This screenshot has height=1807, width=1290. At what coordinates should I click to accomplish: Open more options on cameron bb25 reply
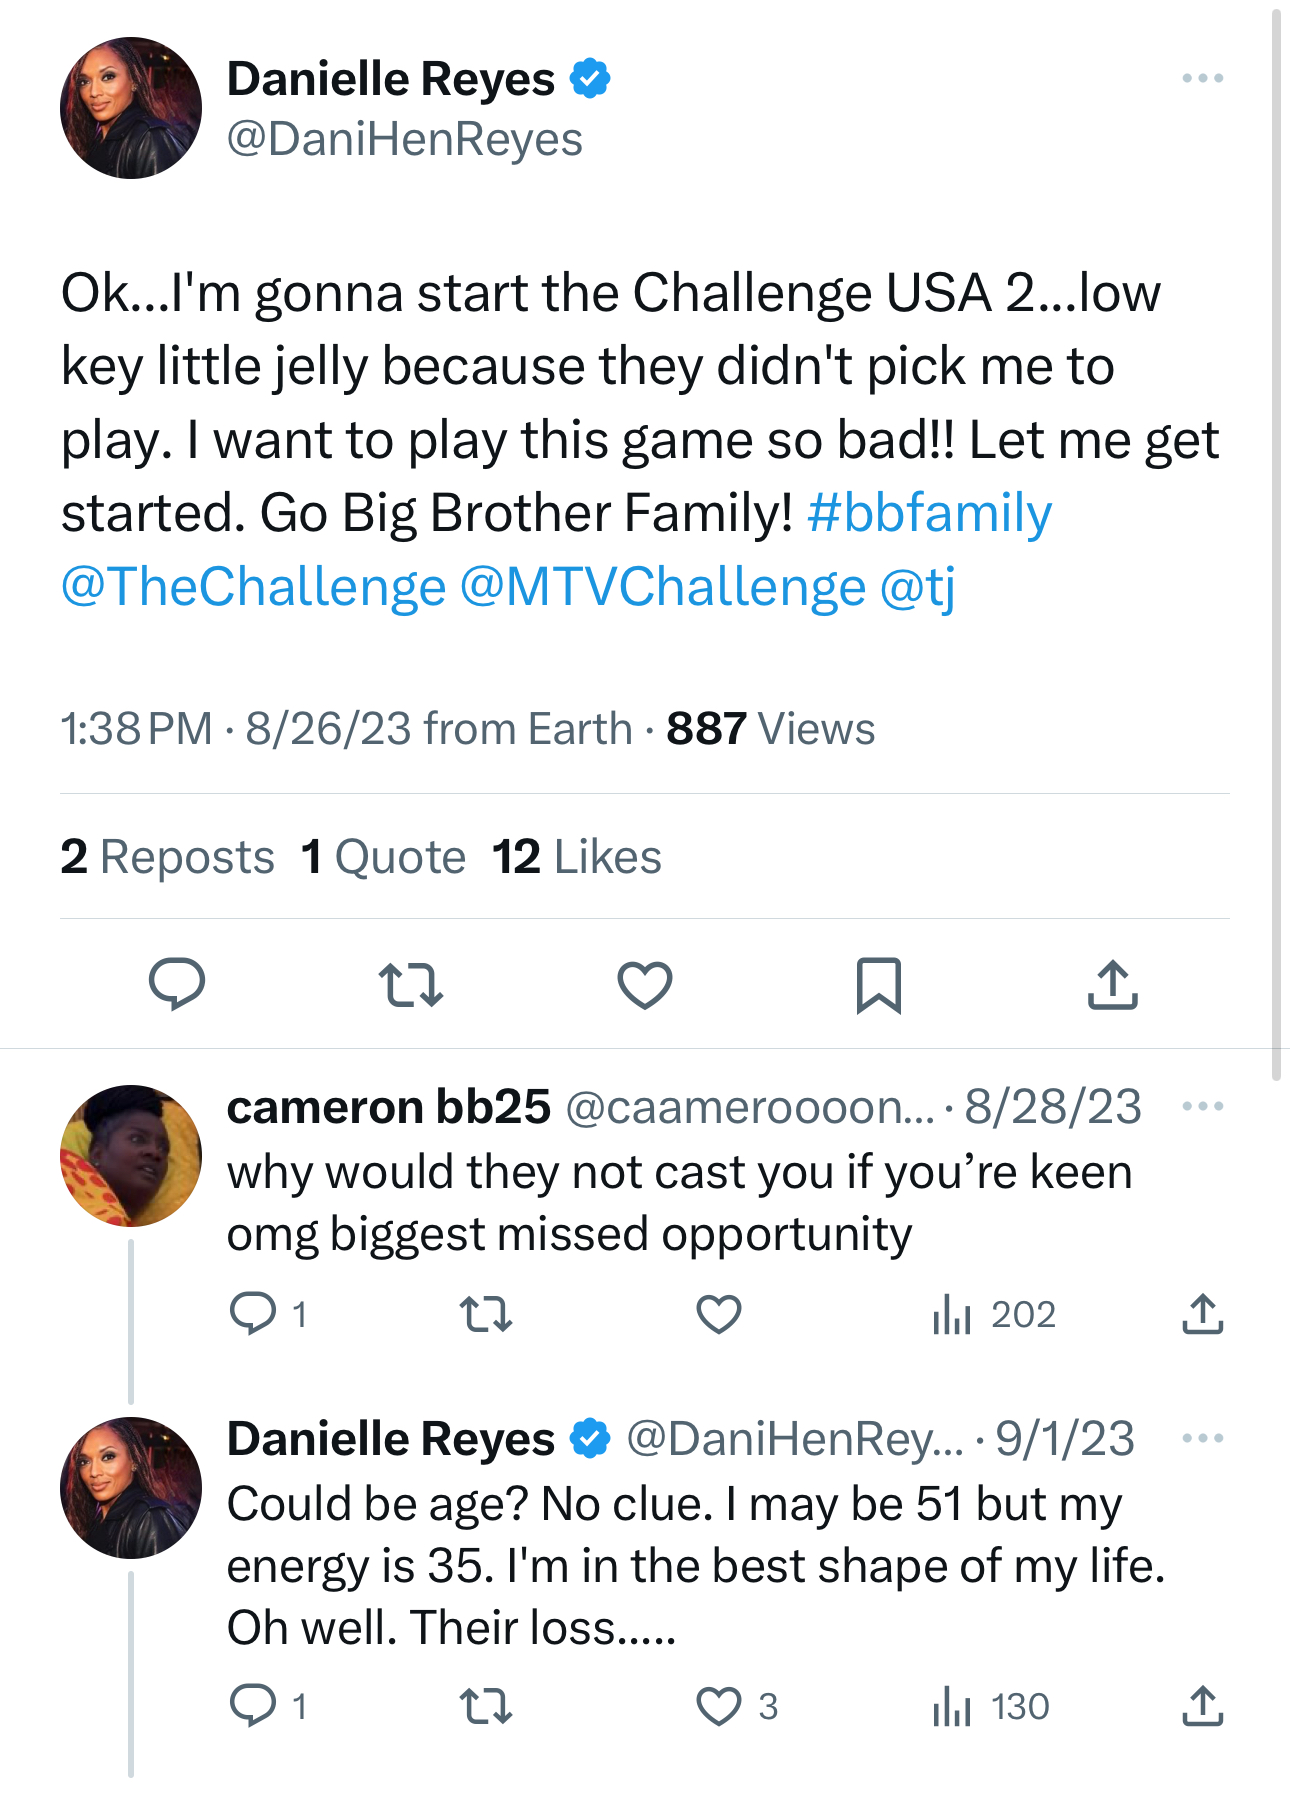coord(1202,1106)
